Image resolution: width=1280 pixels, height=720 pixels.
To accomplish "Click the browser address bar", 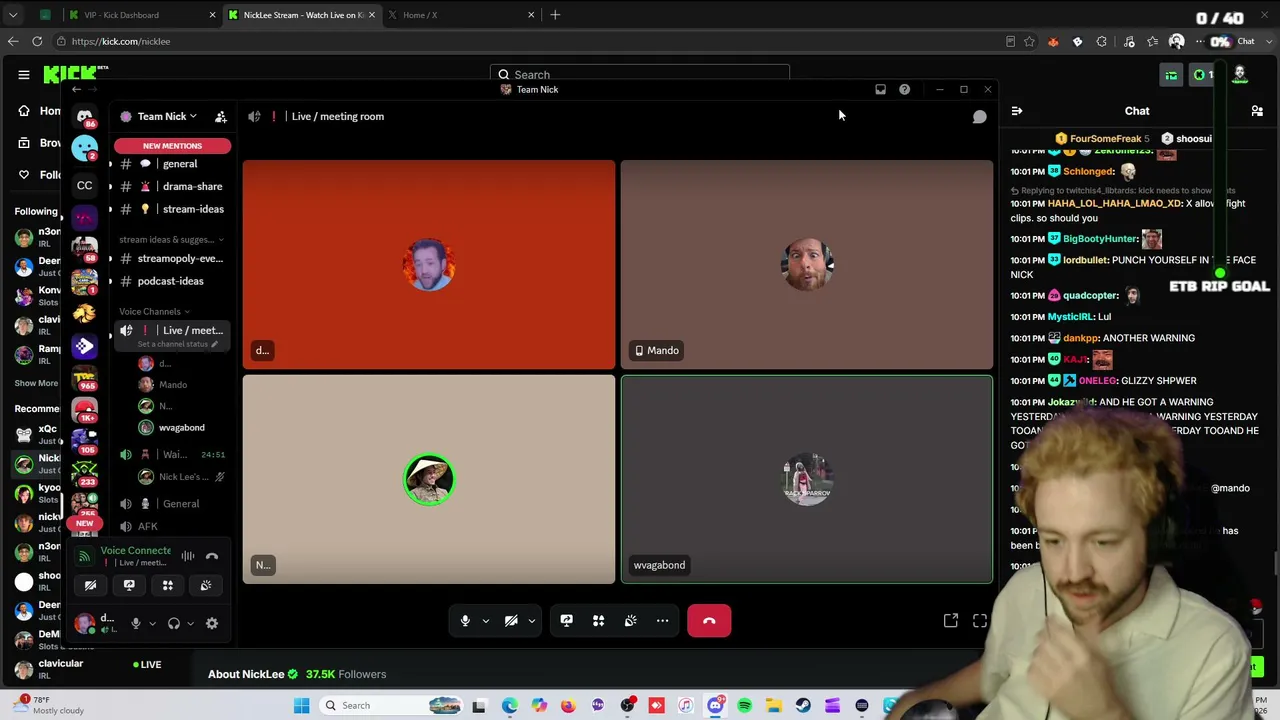I will pyautogui.click(x=530, y=41).
